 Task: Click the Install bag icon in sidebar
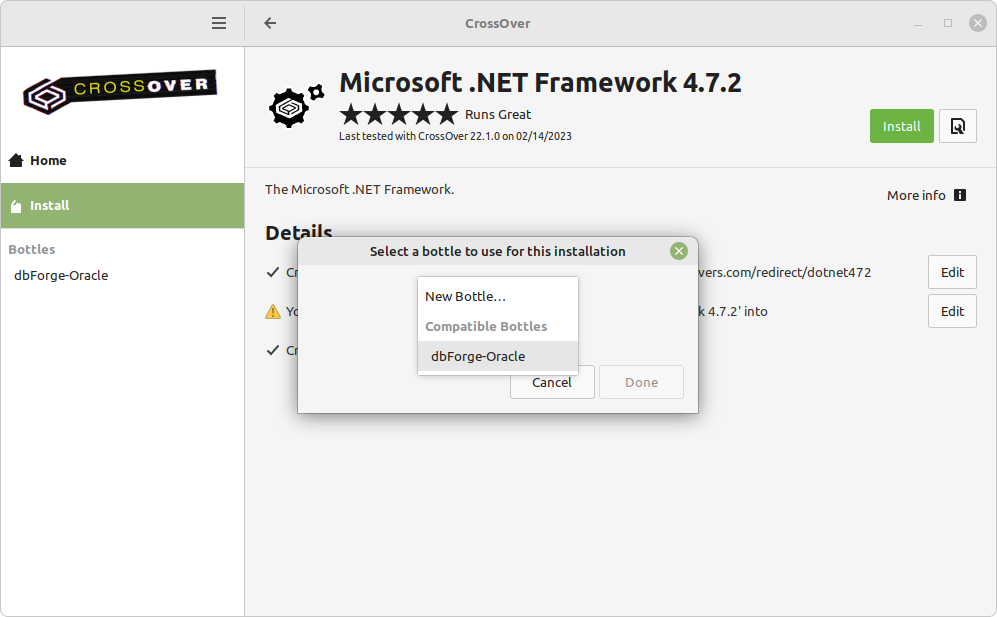pos(17,206)
